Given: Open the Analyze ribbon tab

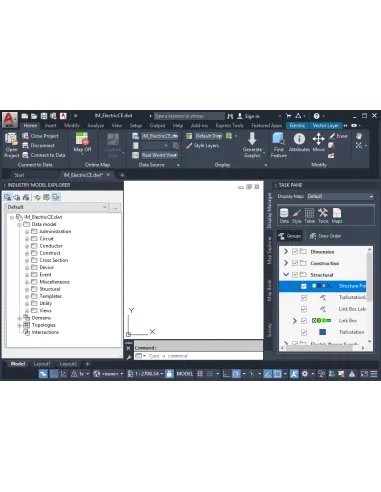Looking at the screenshot, I should coord(96,125).
